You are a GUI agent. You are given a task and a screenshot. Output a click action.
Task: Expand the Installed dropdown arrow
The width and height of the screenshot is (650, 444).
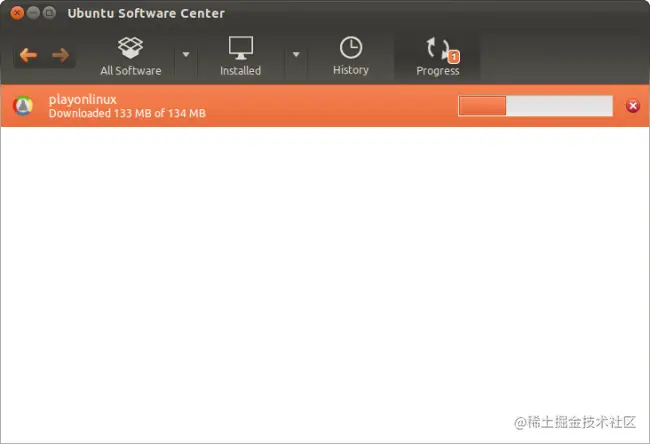[296, 54]
